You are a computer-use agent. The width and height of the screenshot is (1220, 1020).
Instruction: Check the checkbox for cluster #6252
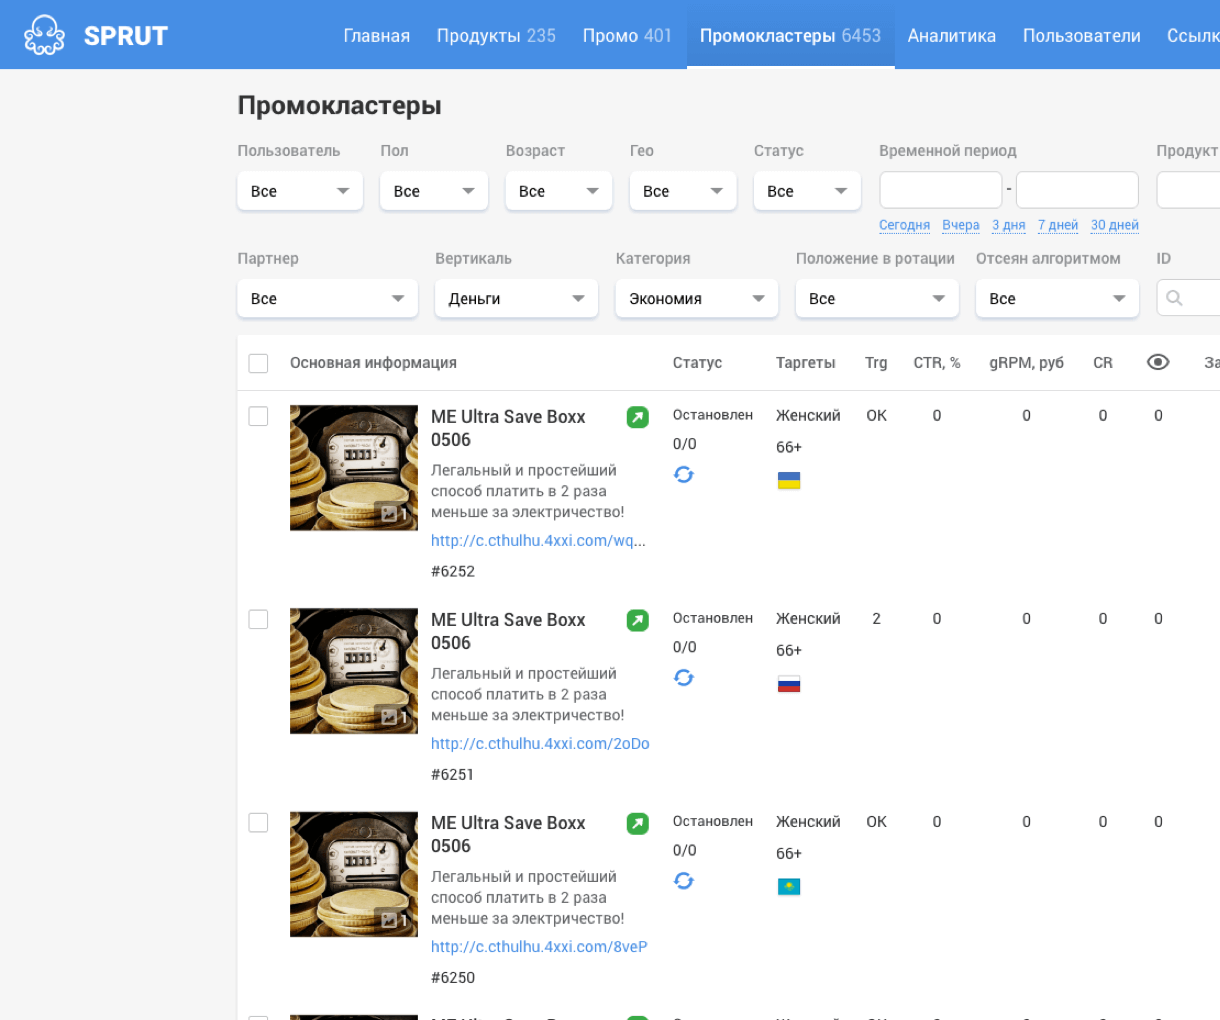click(258, 416)
